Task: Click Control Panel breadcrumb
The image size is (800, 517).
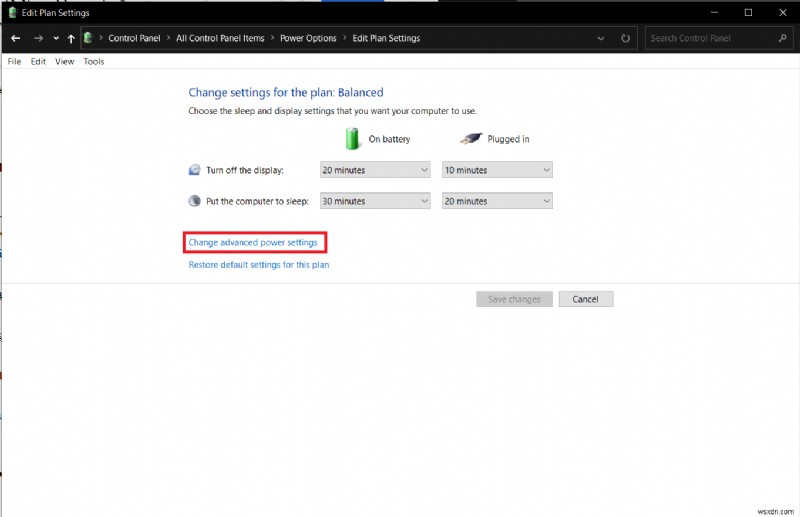Action: [134, 38]
